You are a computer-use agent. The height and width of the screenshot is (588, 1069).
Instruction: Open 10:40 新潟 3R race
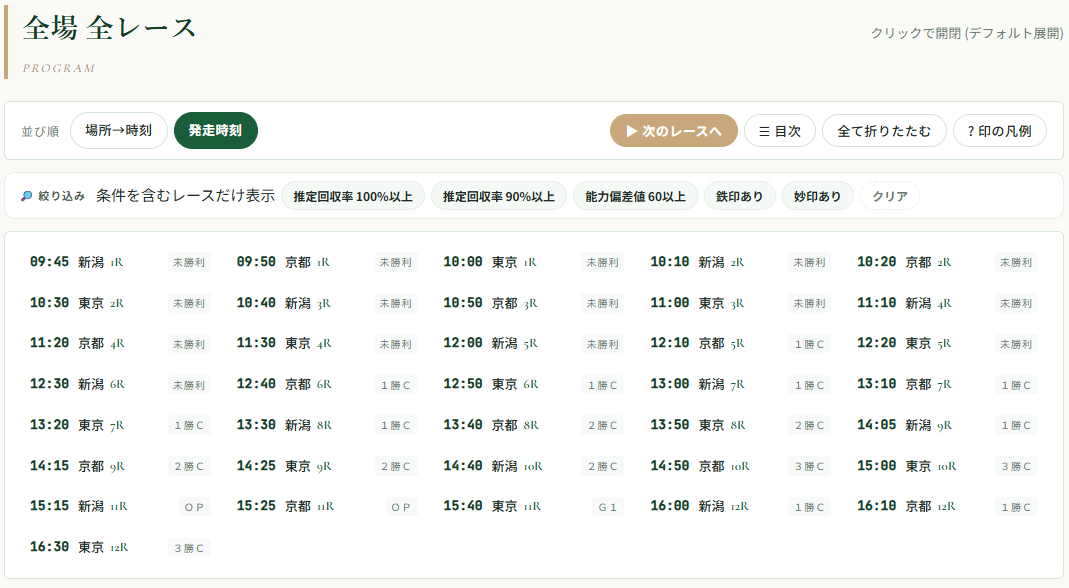click(327, 303)
